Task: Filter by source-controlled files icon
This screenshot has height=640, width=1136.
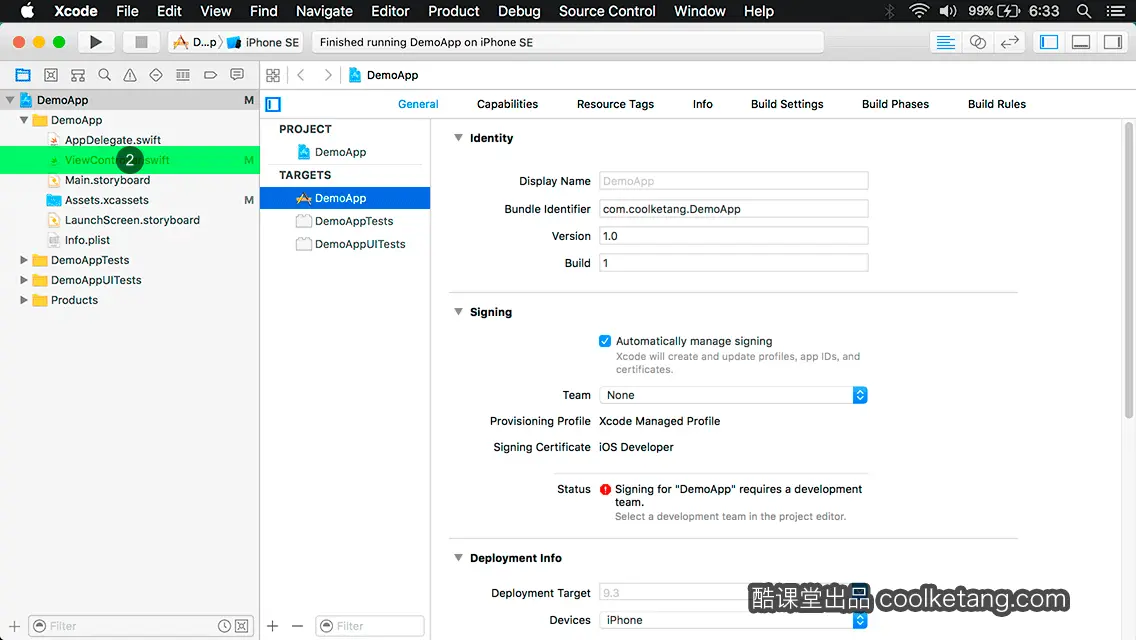Action: [242, 626]
